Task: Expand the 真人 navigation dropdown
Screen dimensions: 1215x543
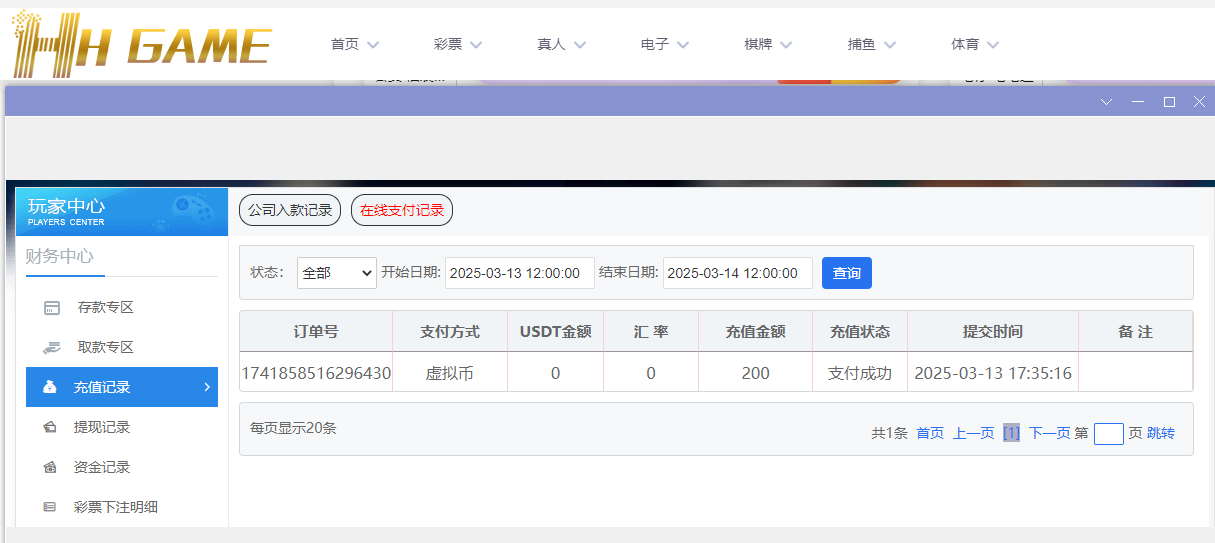Action: [580, 45]
